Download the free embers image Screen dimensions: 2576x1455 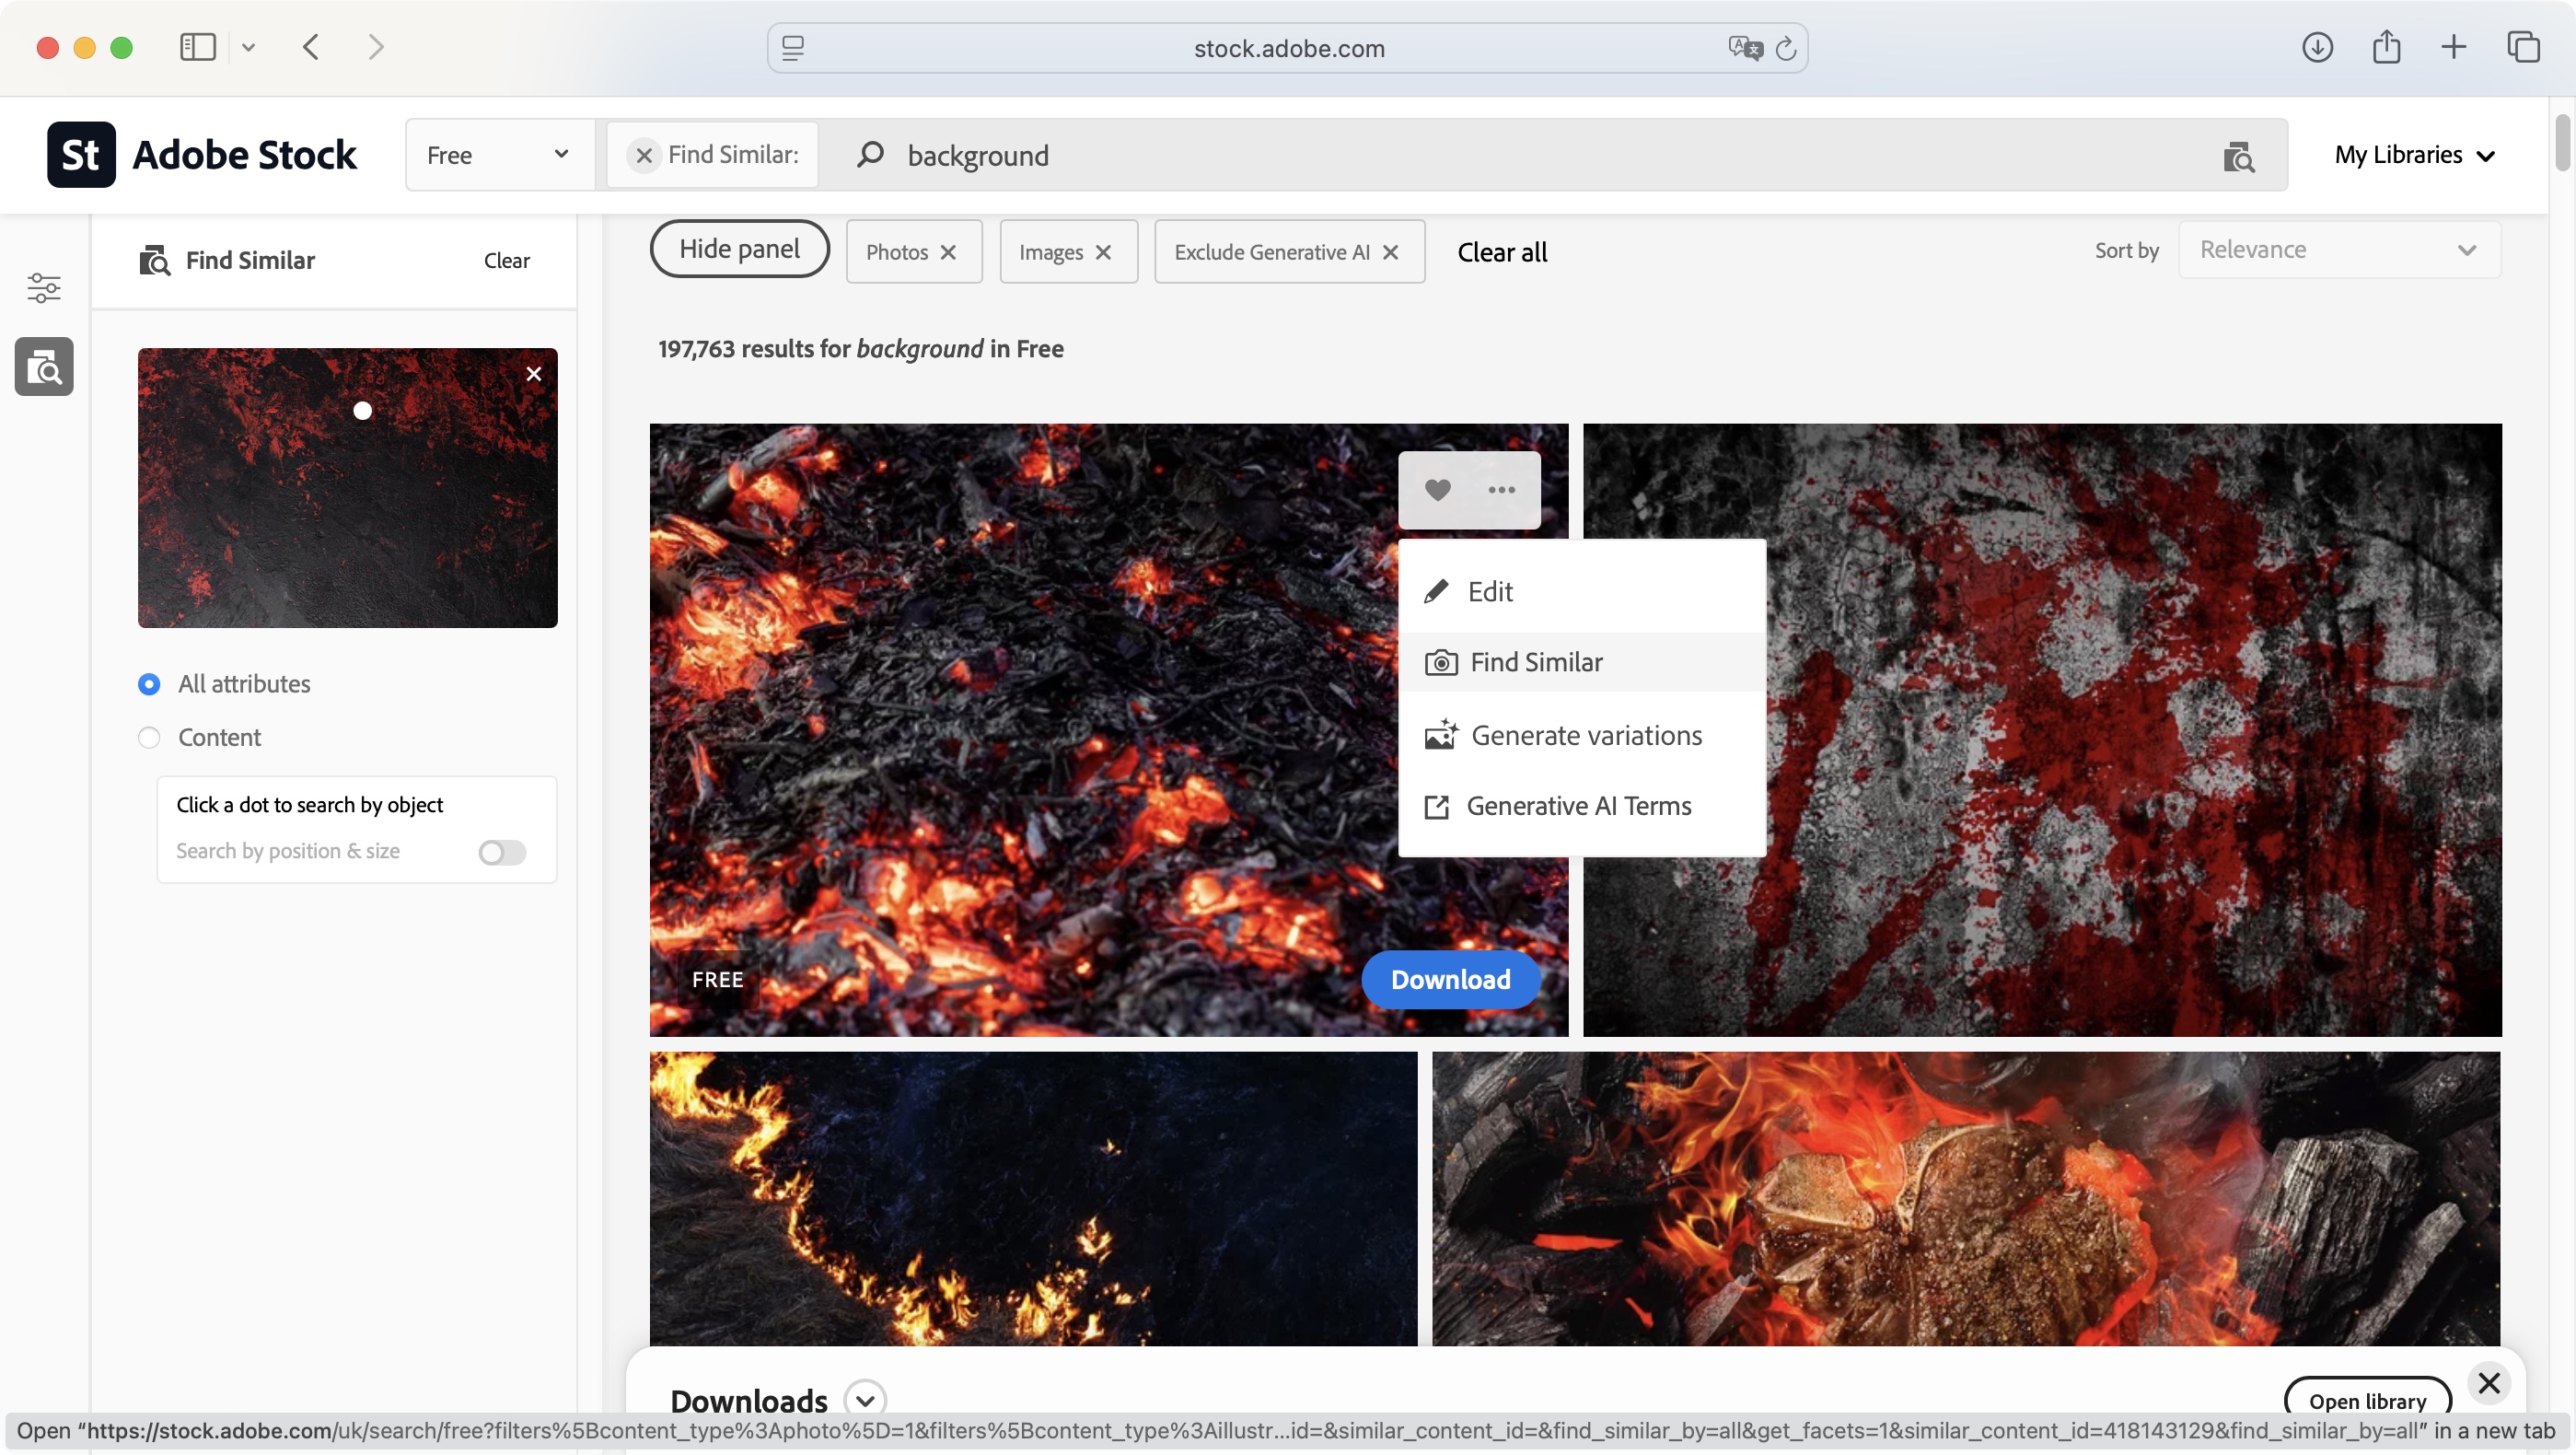point(1450,980)
